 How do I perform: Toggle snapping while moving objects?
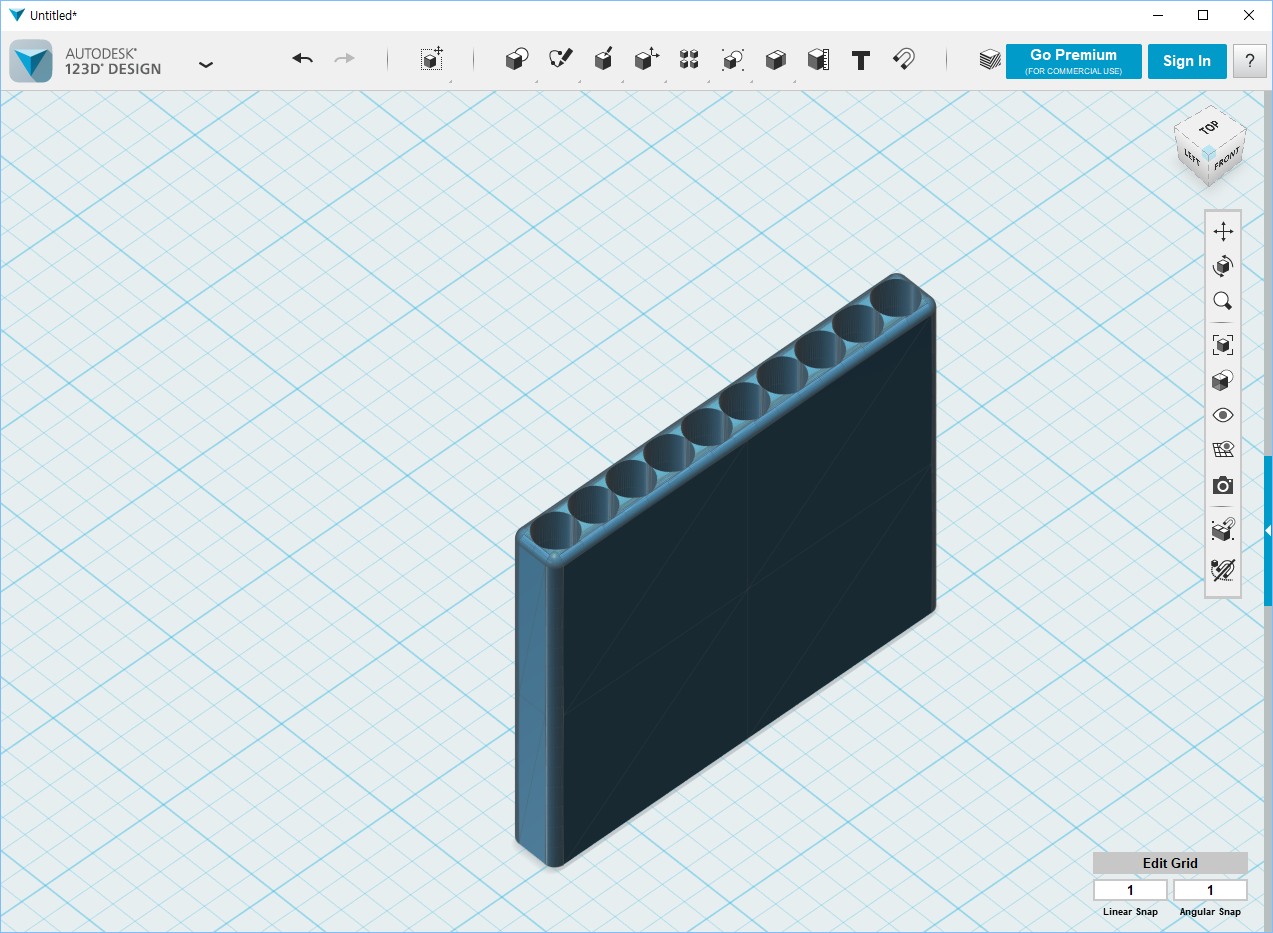(1223, 530)
